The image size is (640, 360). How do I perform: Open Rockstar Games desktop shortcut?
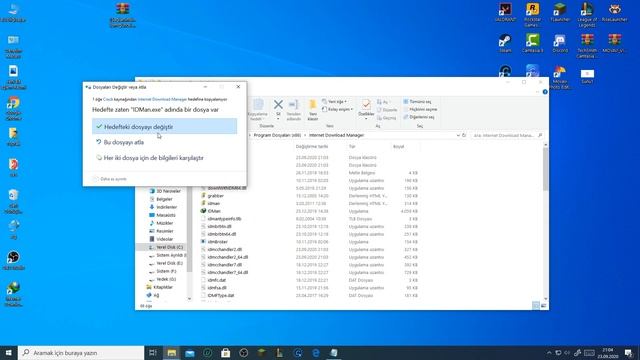point(532,15)
